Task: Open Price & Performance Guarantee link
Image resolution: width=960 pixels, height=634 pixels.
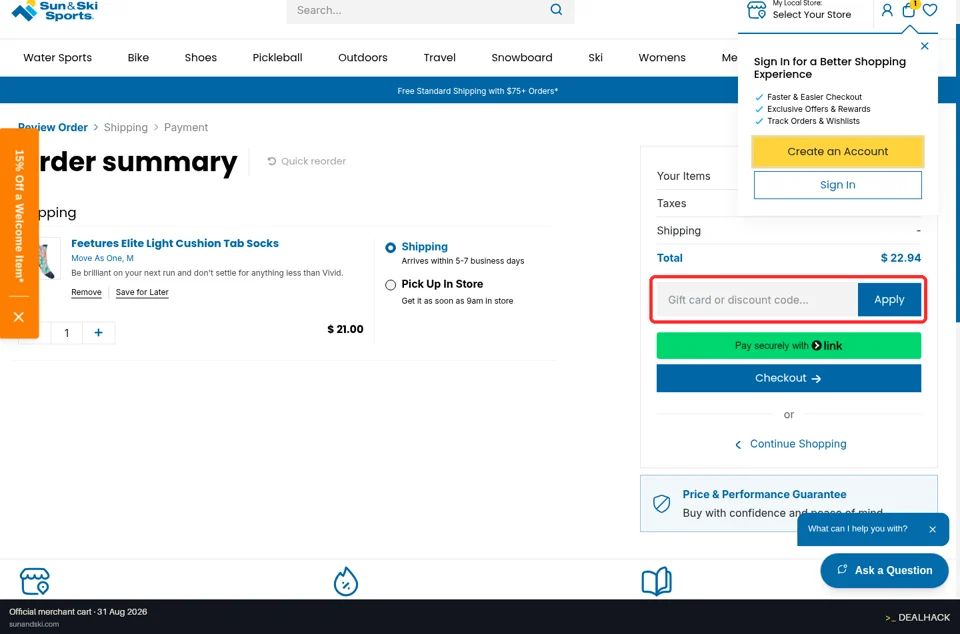Action: (764, 494)
